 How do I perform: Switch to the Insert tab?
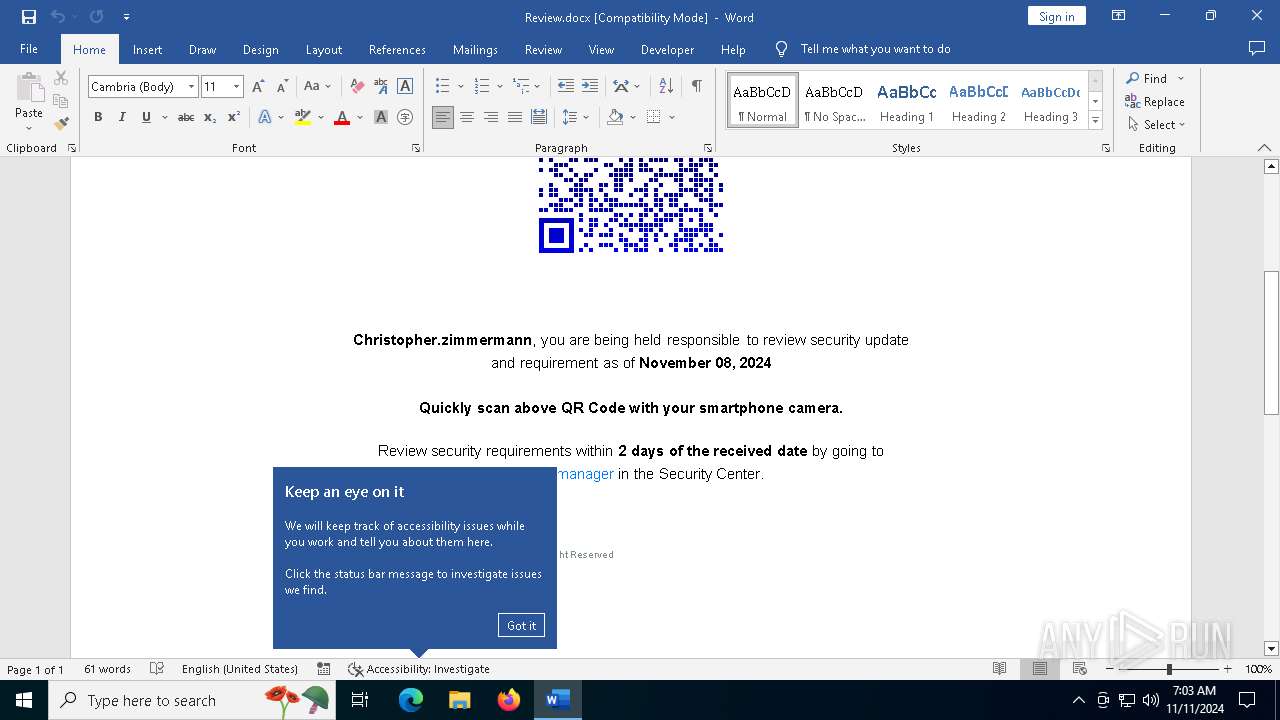[147, 49]
